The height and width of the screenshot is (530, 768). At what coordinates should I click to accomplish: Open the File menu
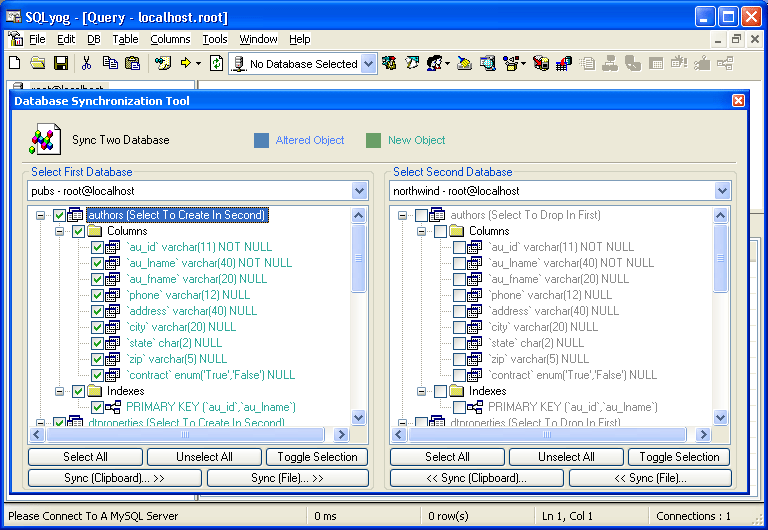pos(37,39)
